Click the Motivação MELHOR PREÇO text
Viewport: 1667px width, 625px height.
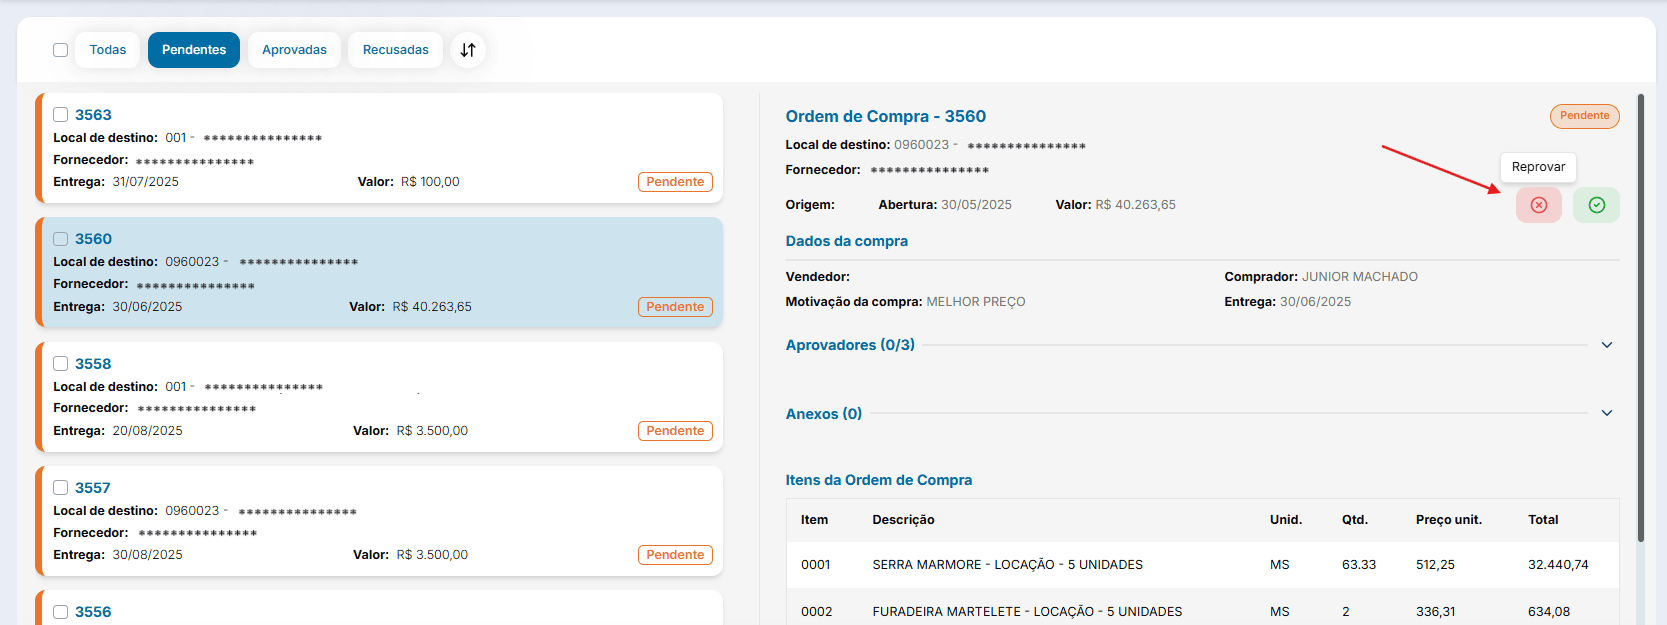pos(906,302)
